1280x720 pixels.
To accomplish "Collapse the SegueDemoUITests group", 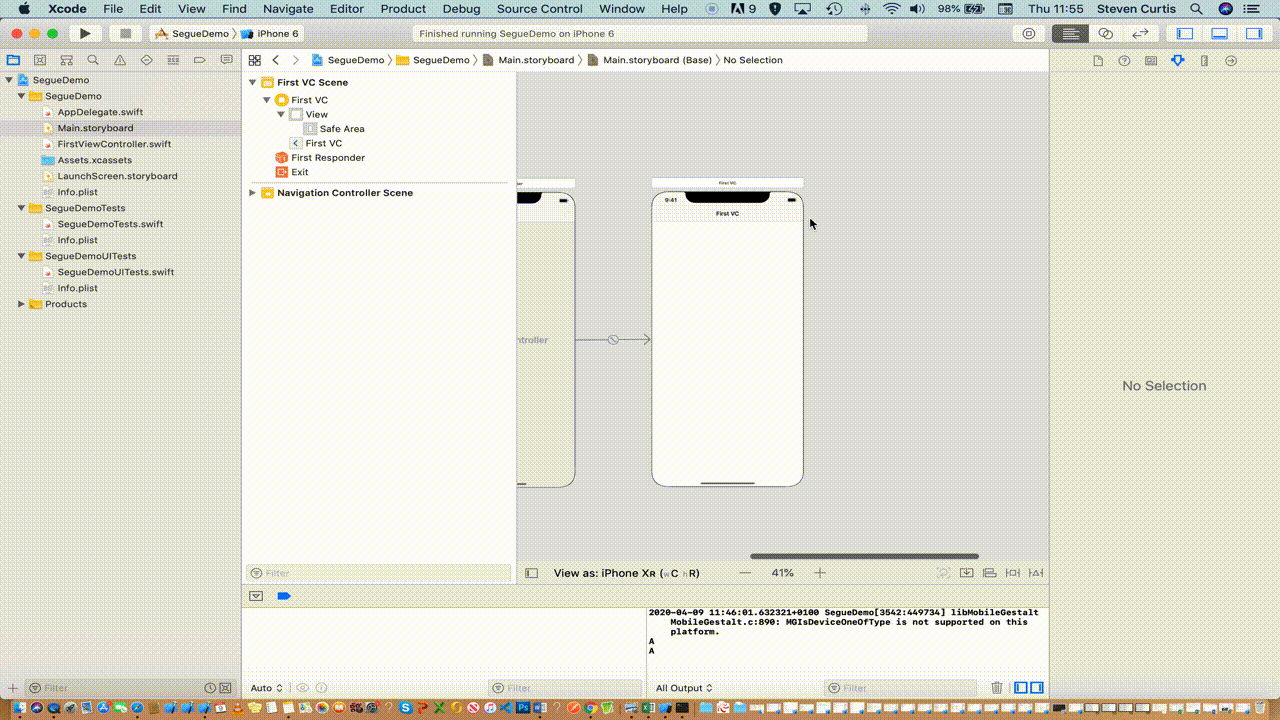I will pyautogui.click(x=21, y=256).
